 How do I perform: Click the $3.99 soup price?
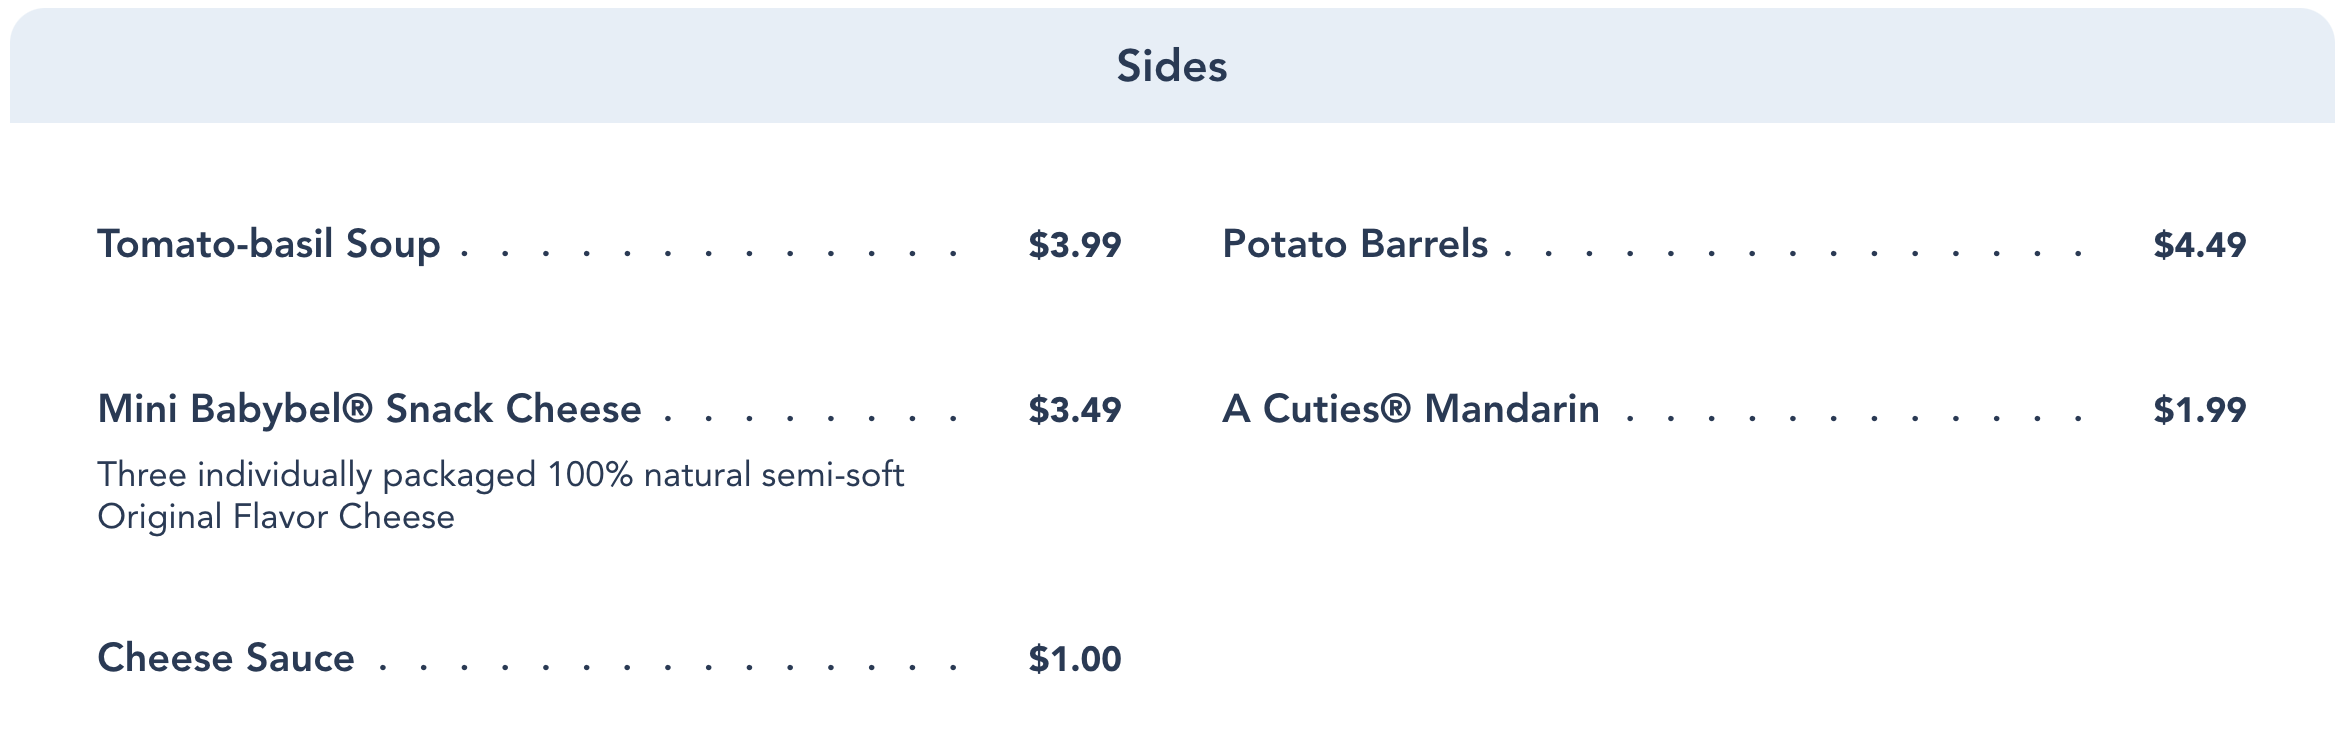pyautogui.click(x=1074, y=245)
